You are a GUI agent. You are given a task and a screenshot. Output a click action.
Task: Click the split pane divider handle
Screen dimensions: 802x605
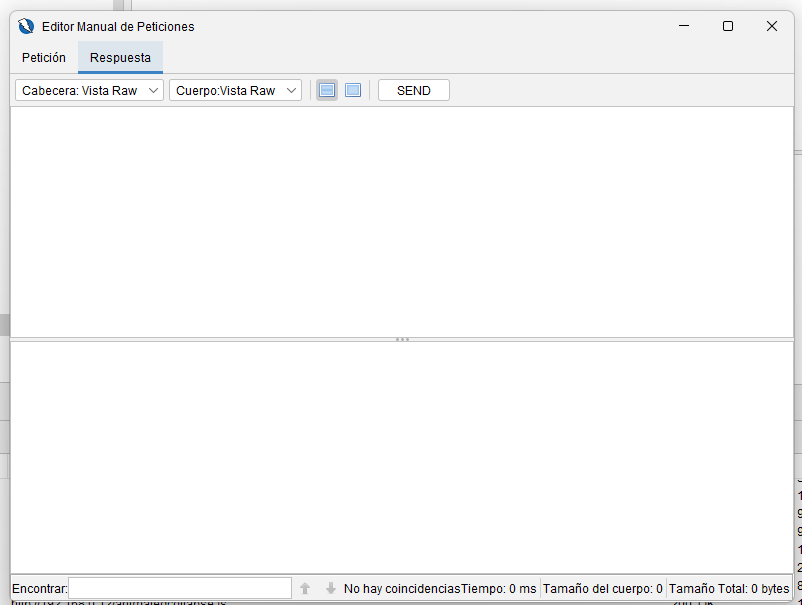point(402,339)
